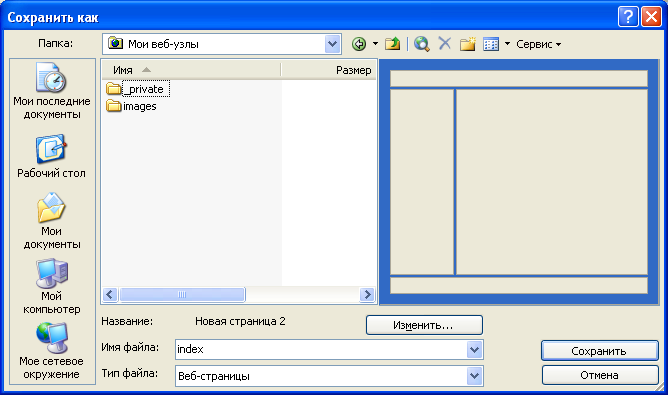Screen dimensions: 668x395
Task: Open Мое сетевое окружение shortcut
Action: 52,351
